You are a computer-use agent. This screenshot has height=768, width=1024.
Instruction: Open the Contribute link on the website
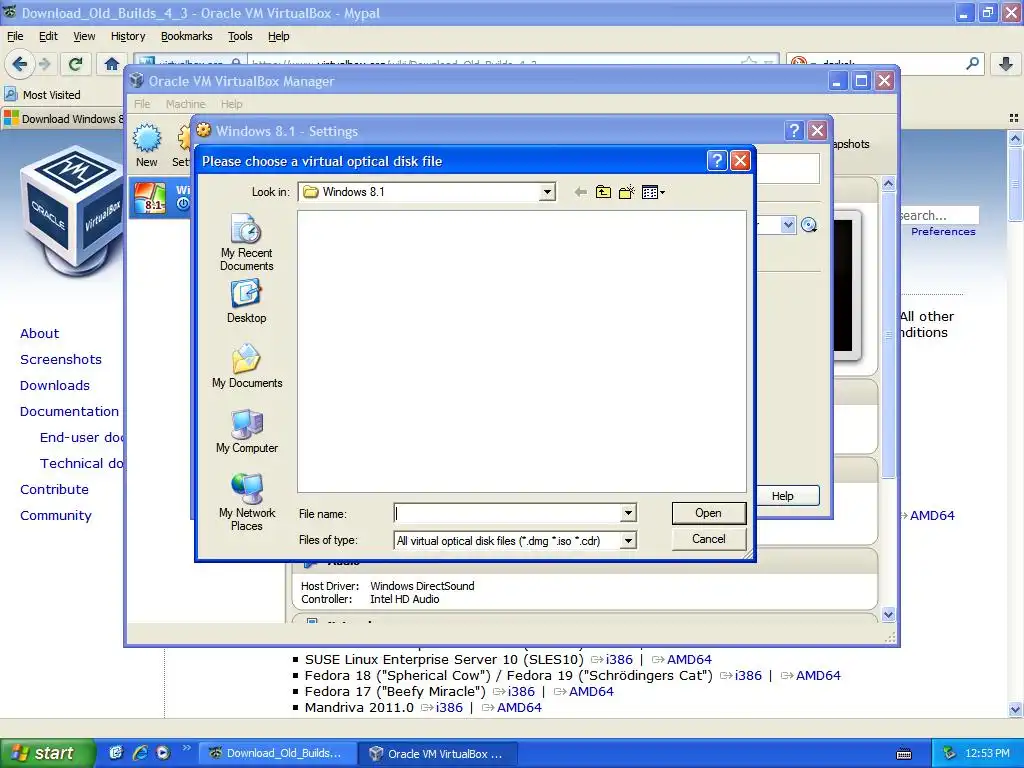coord(54,489)
